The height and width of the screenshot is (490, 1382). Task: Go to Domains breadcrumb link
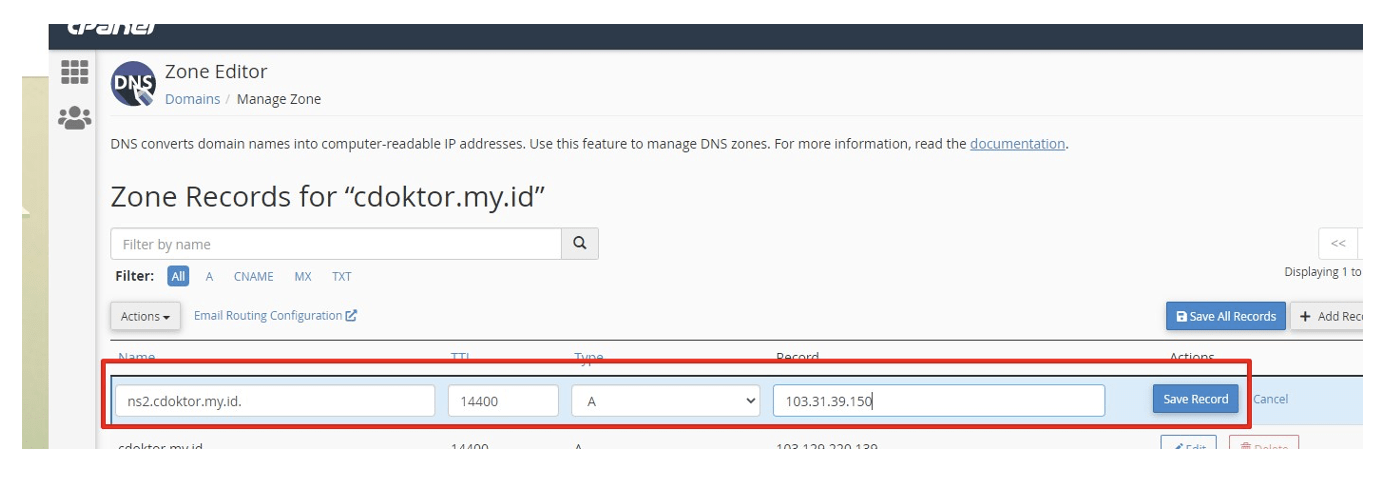193,99
